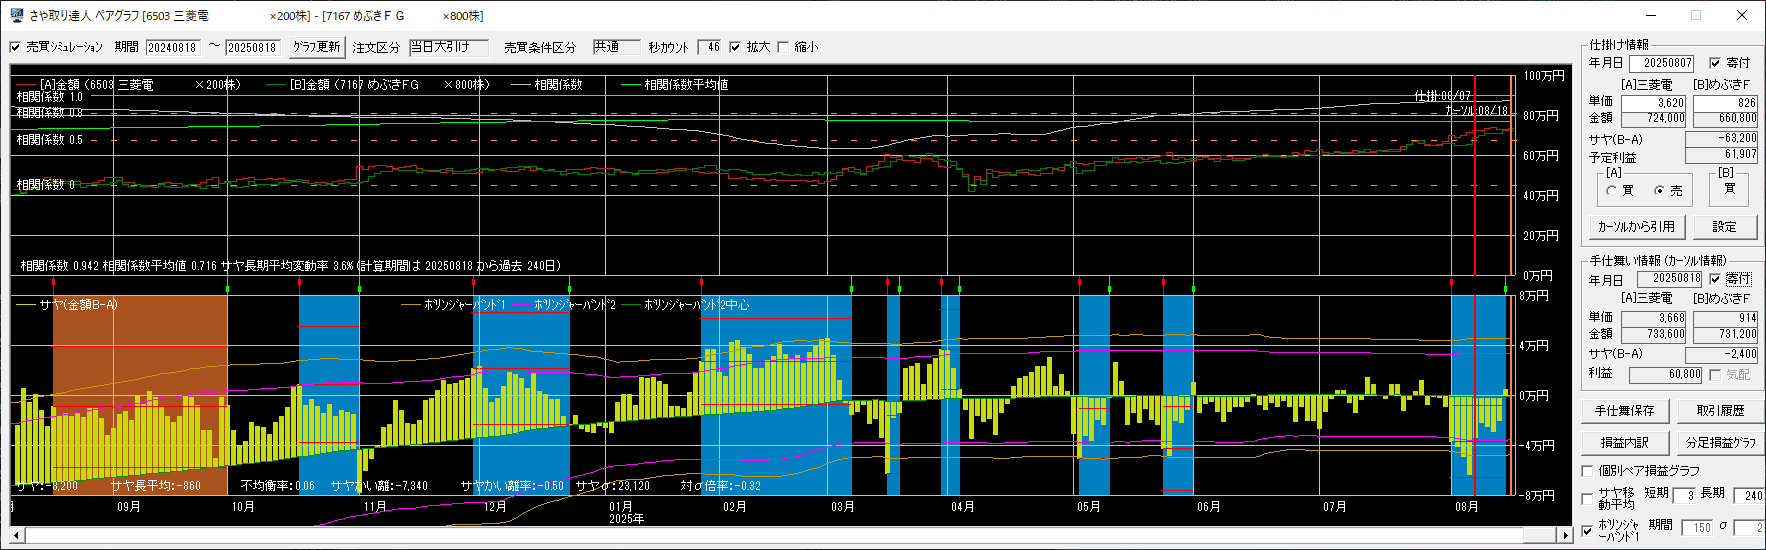Click the 三菱電 仕掛け 単価 field 3,620
The image size is (1766, 550).
(x=1654, y=103)
